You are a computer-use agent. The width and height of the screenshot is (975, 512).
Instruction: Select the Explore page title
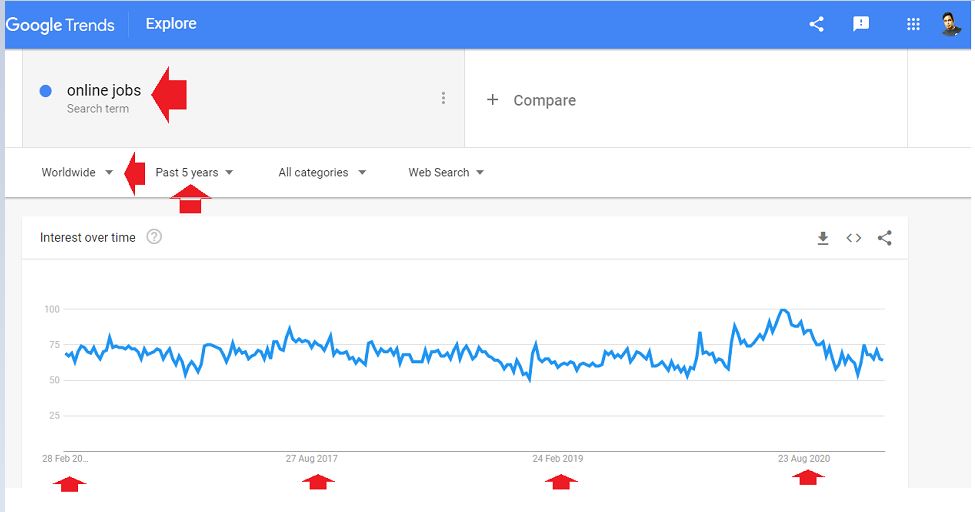point(171,24)
